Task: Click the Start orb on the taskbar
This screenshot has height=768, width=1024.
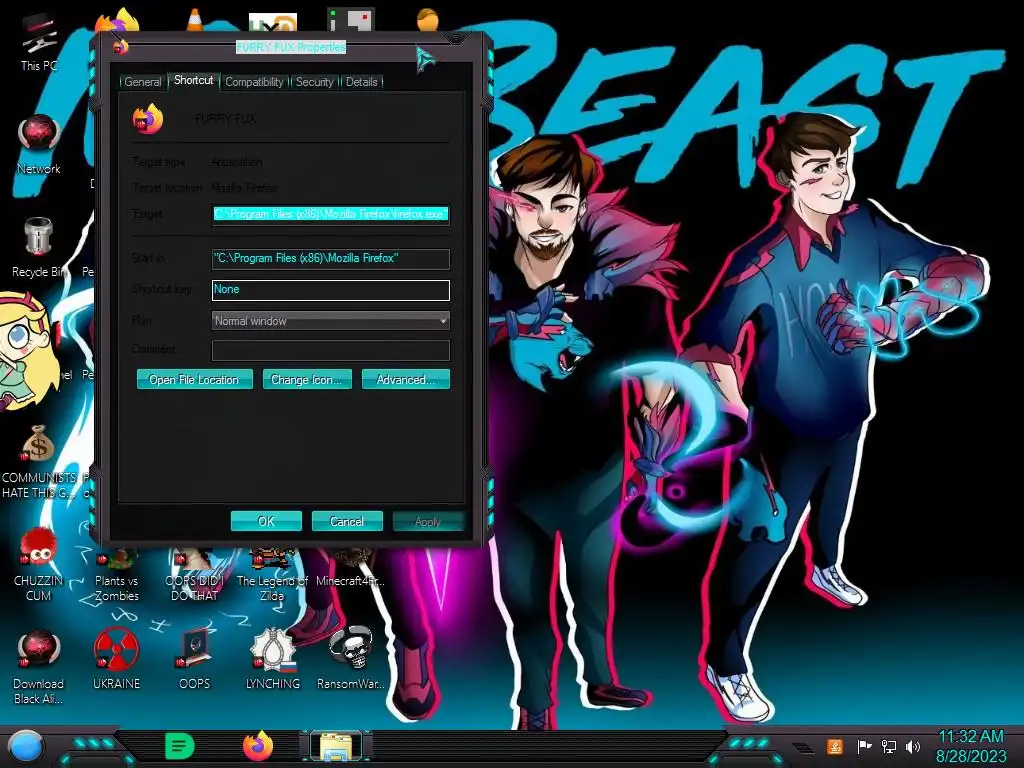Action: (25, 747)
